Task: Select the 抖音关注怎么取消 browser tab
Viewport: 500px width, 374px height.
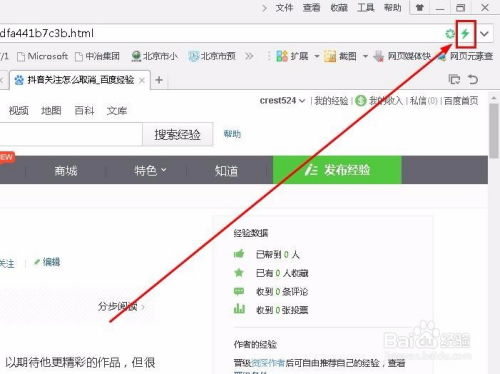Action: point(80,80)
